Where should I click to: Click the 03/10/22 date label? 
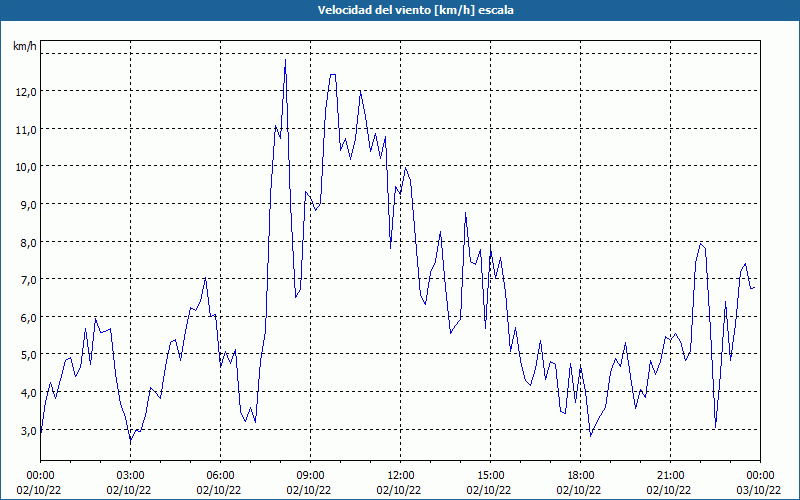click(x=759, y=490)
